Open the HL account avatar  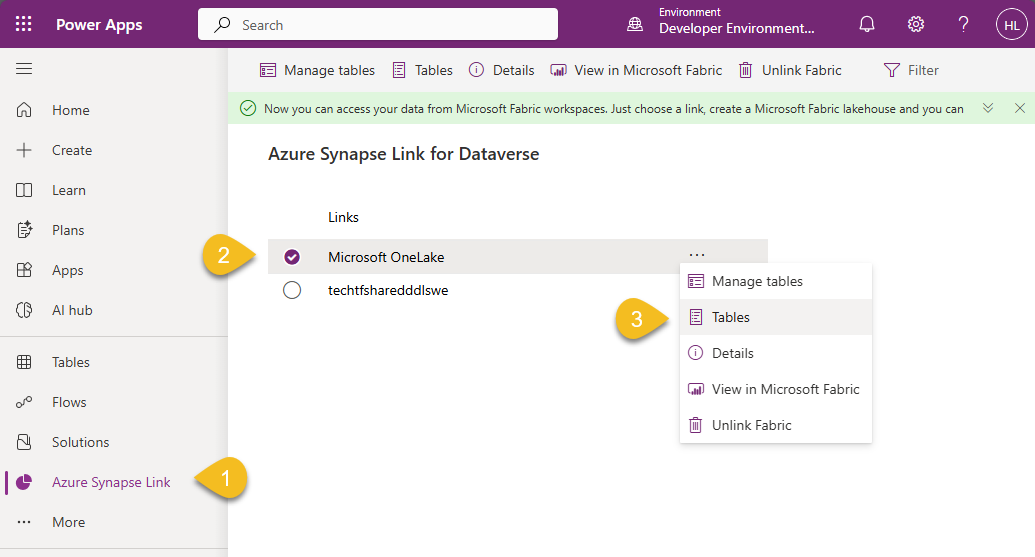[1011, 24]
